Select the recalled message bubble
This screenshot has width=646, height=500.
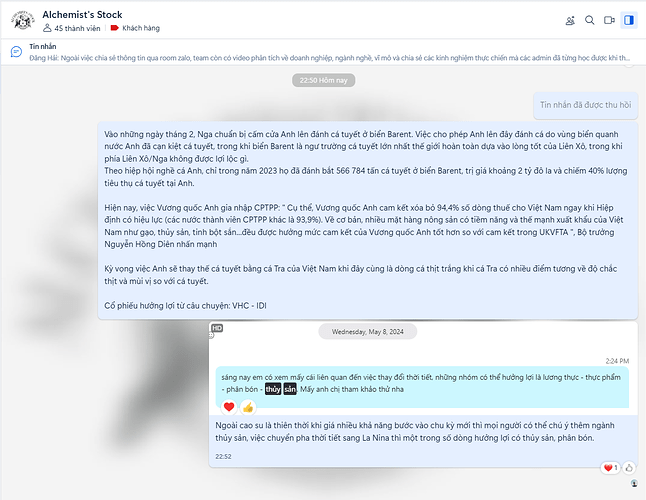pos(585,105)
